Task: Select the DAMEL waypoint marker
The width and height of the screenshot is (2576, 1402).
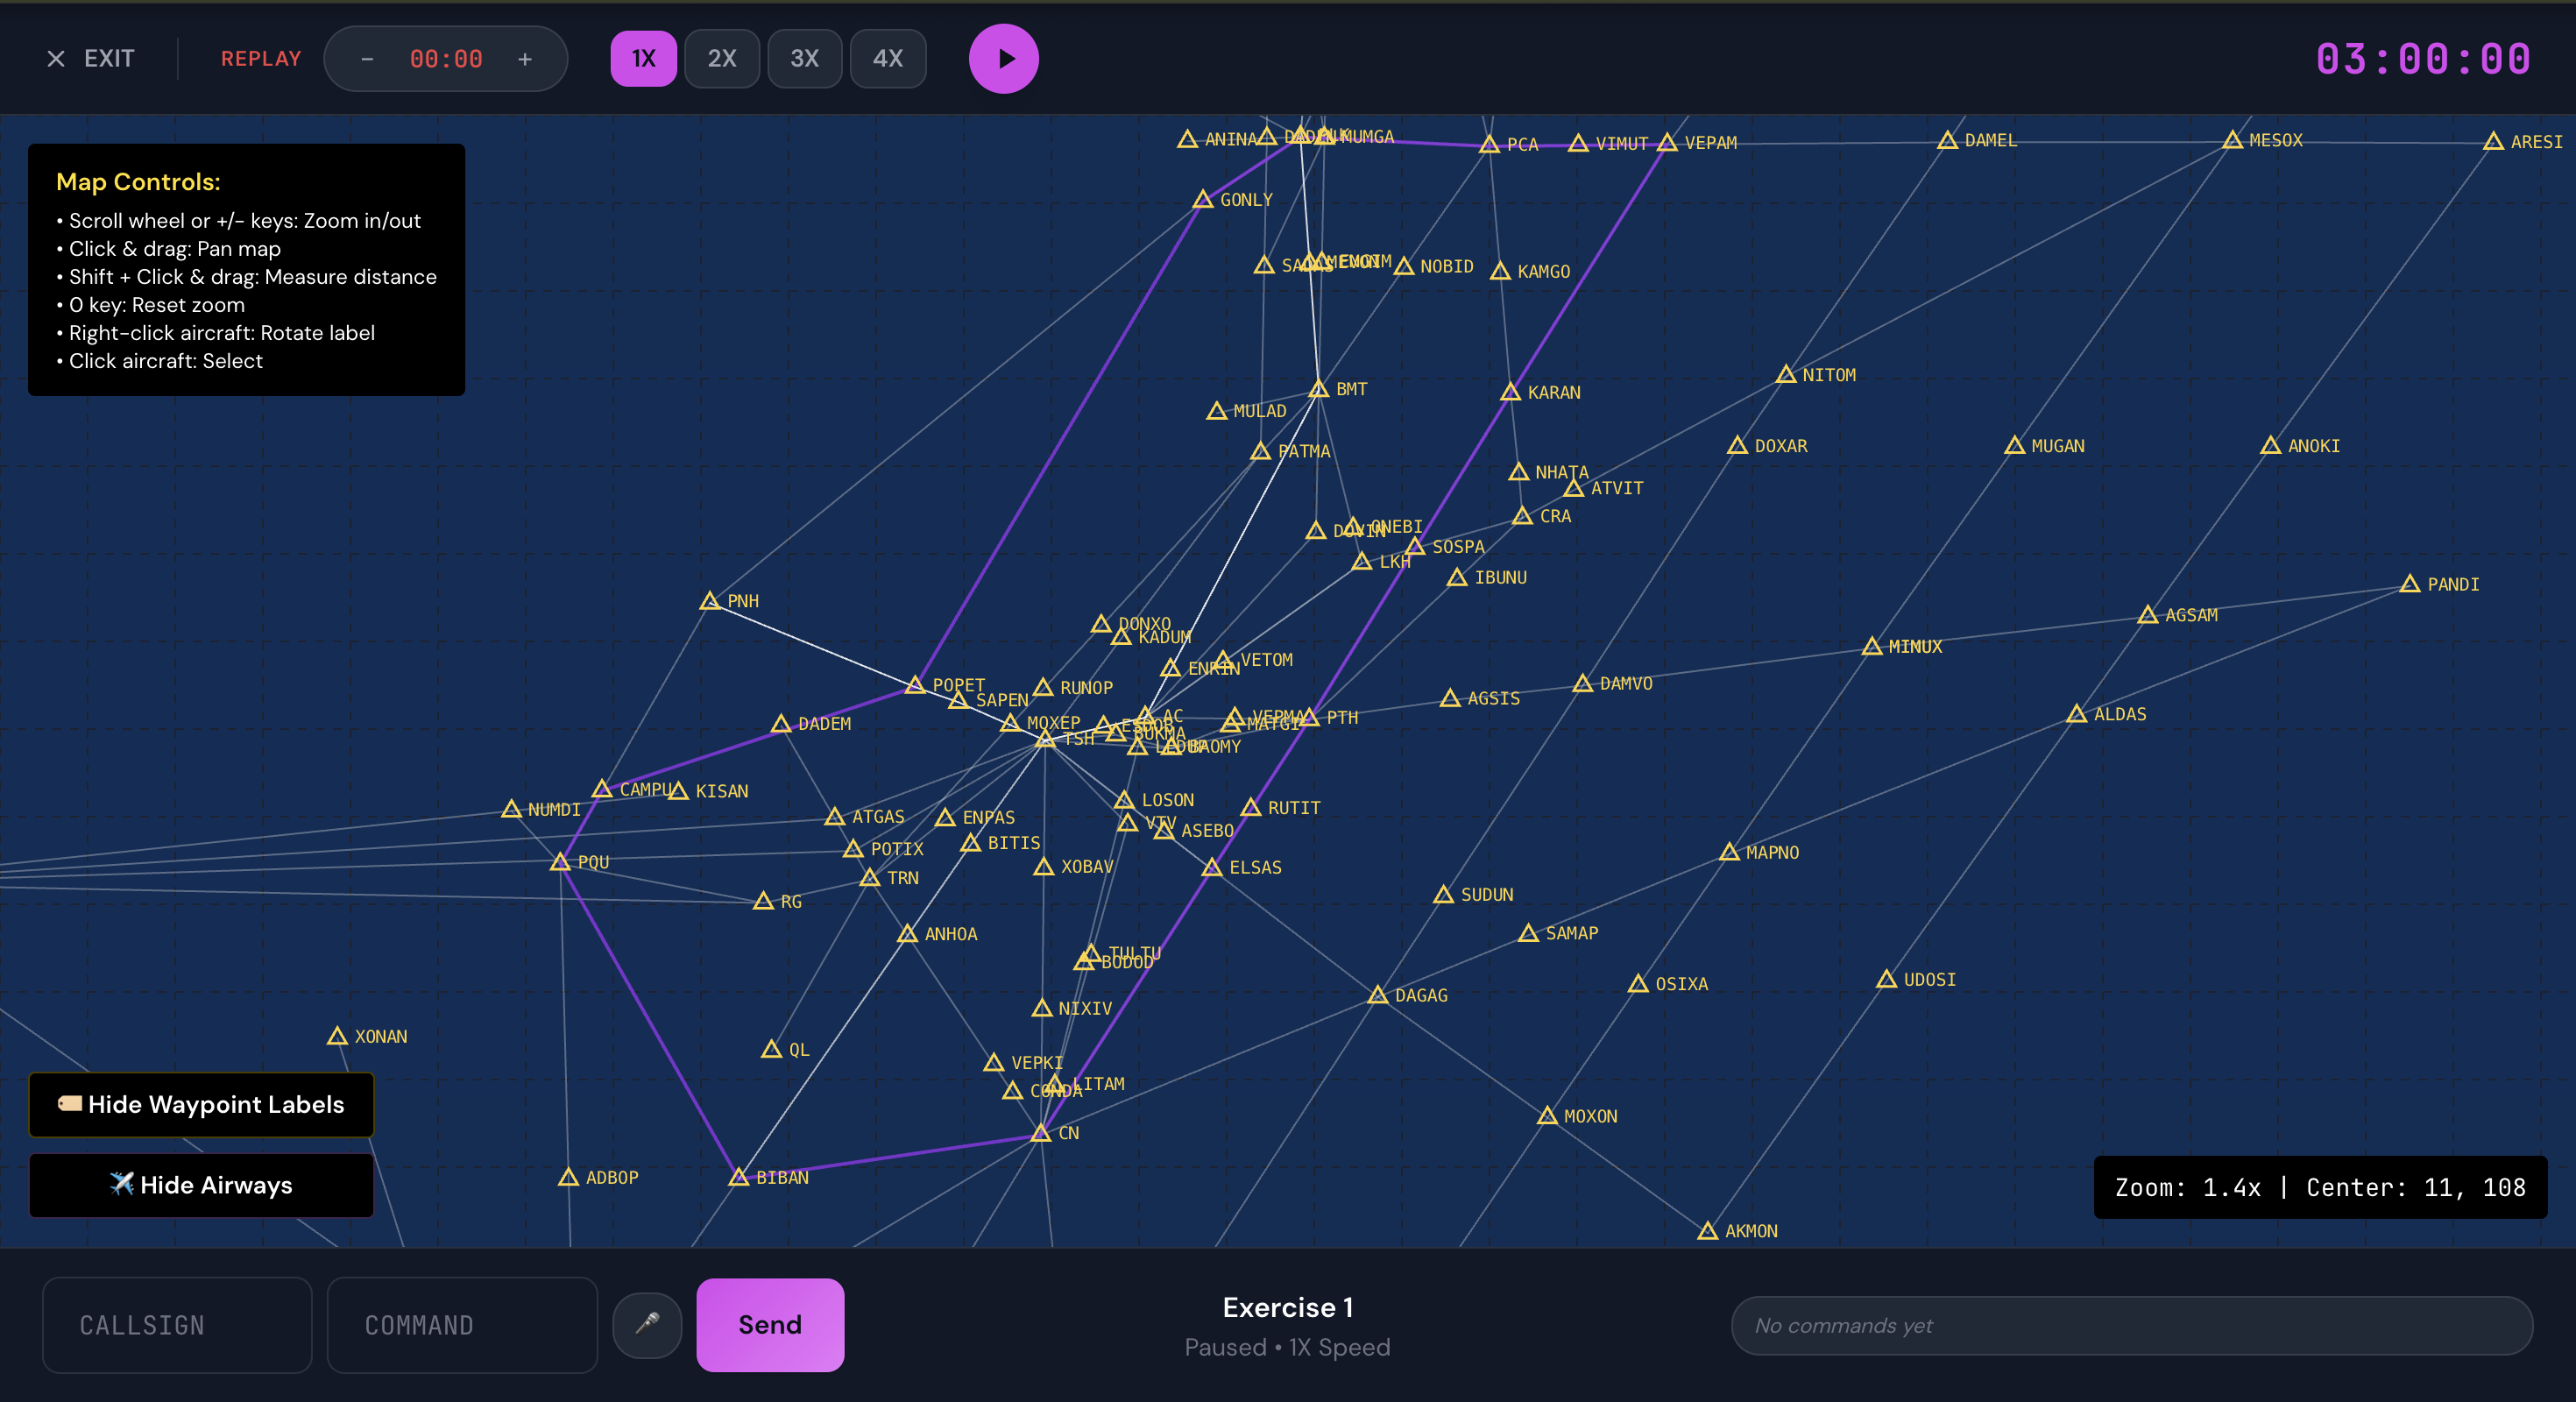Action: [1948, 140]
